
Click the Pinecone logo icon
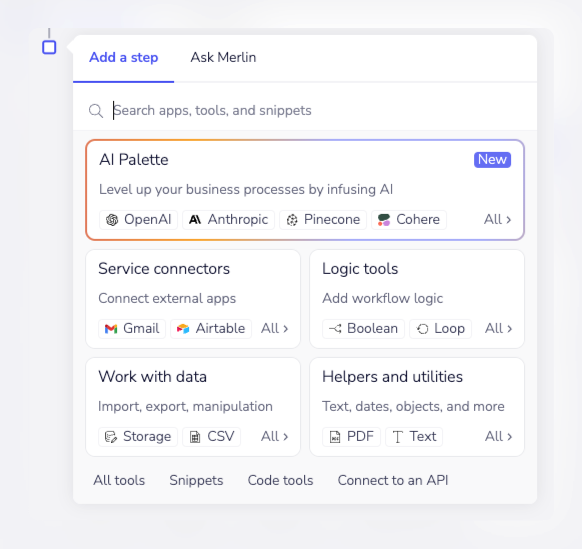292,220
